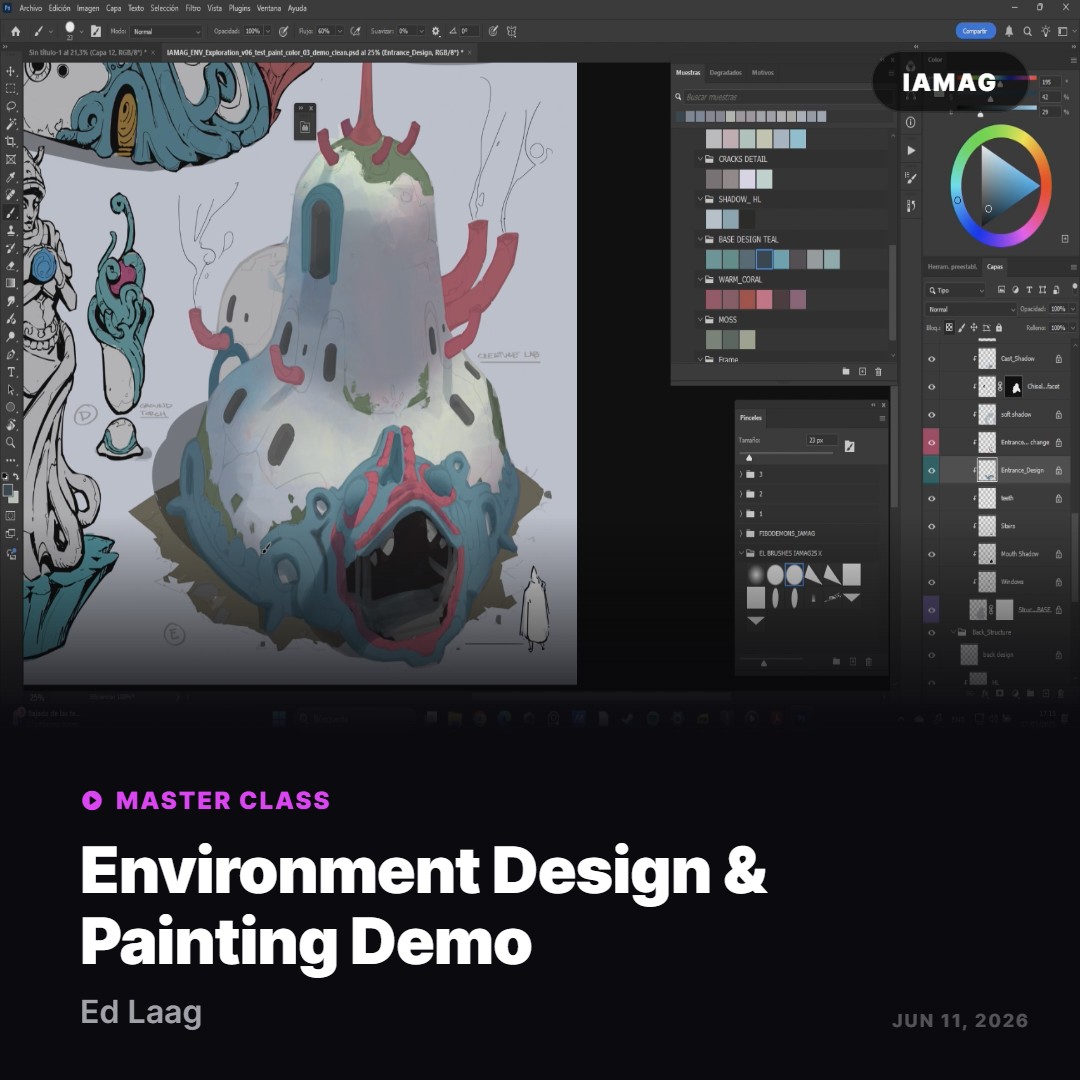Delete swatch using Muestras trash icon

tap(878, 371)
